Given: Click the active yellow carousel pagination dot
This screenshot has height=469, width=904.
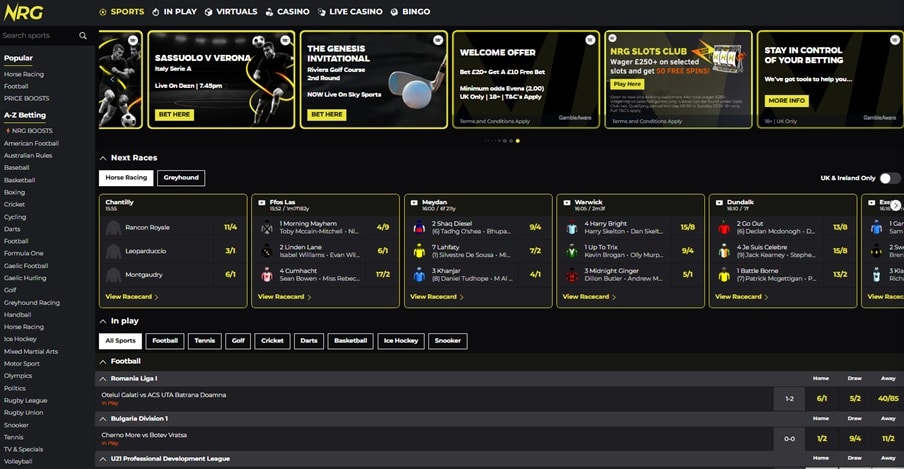Looking at the screenshot, I should point(518,141).
